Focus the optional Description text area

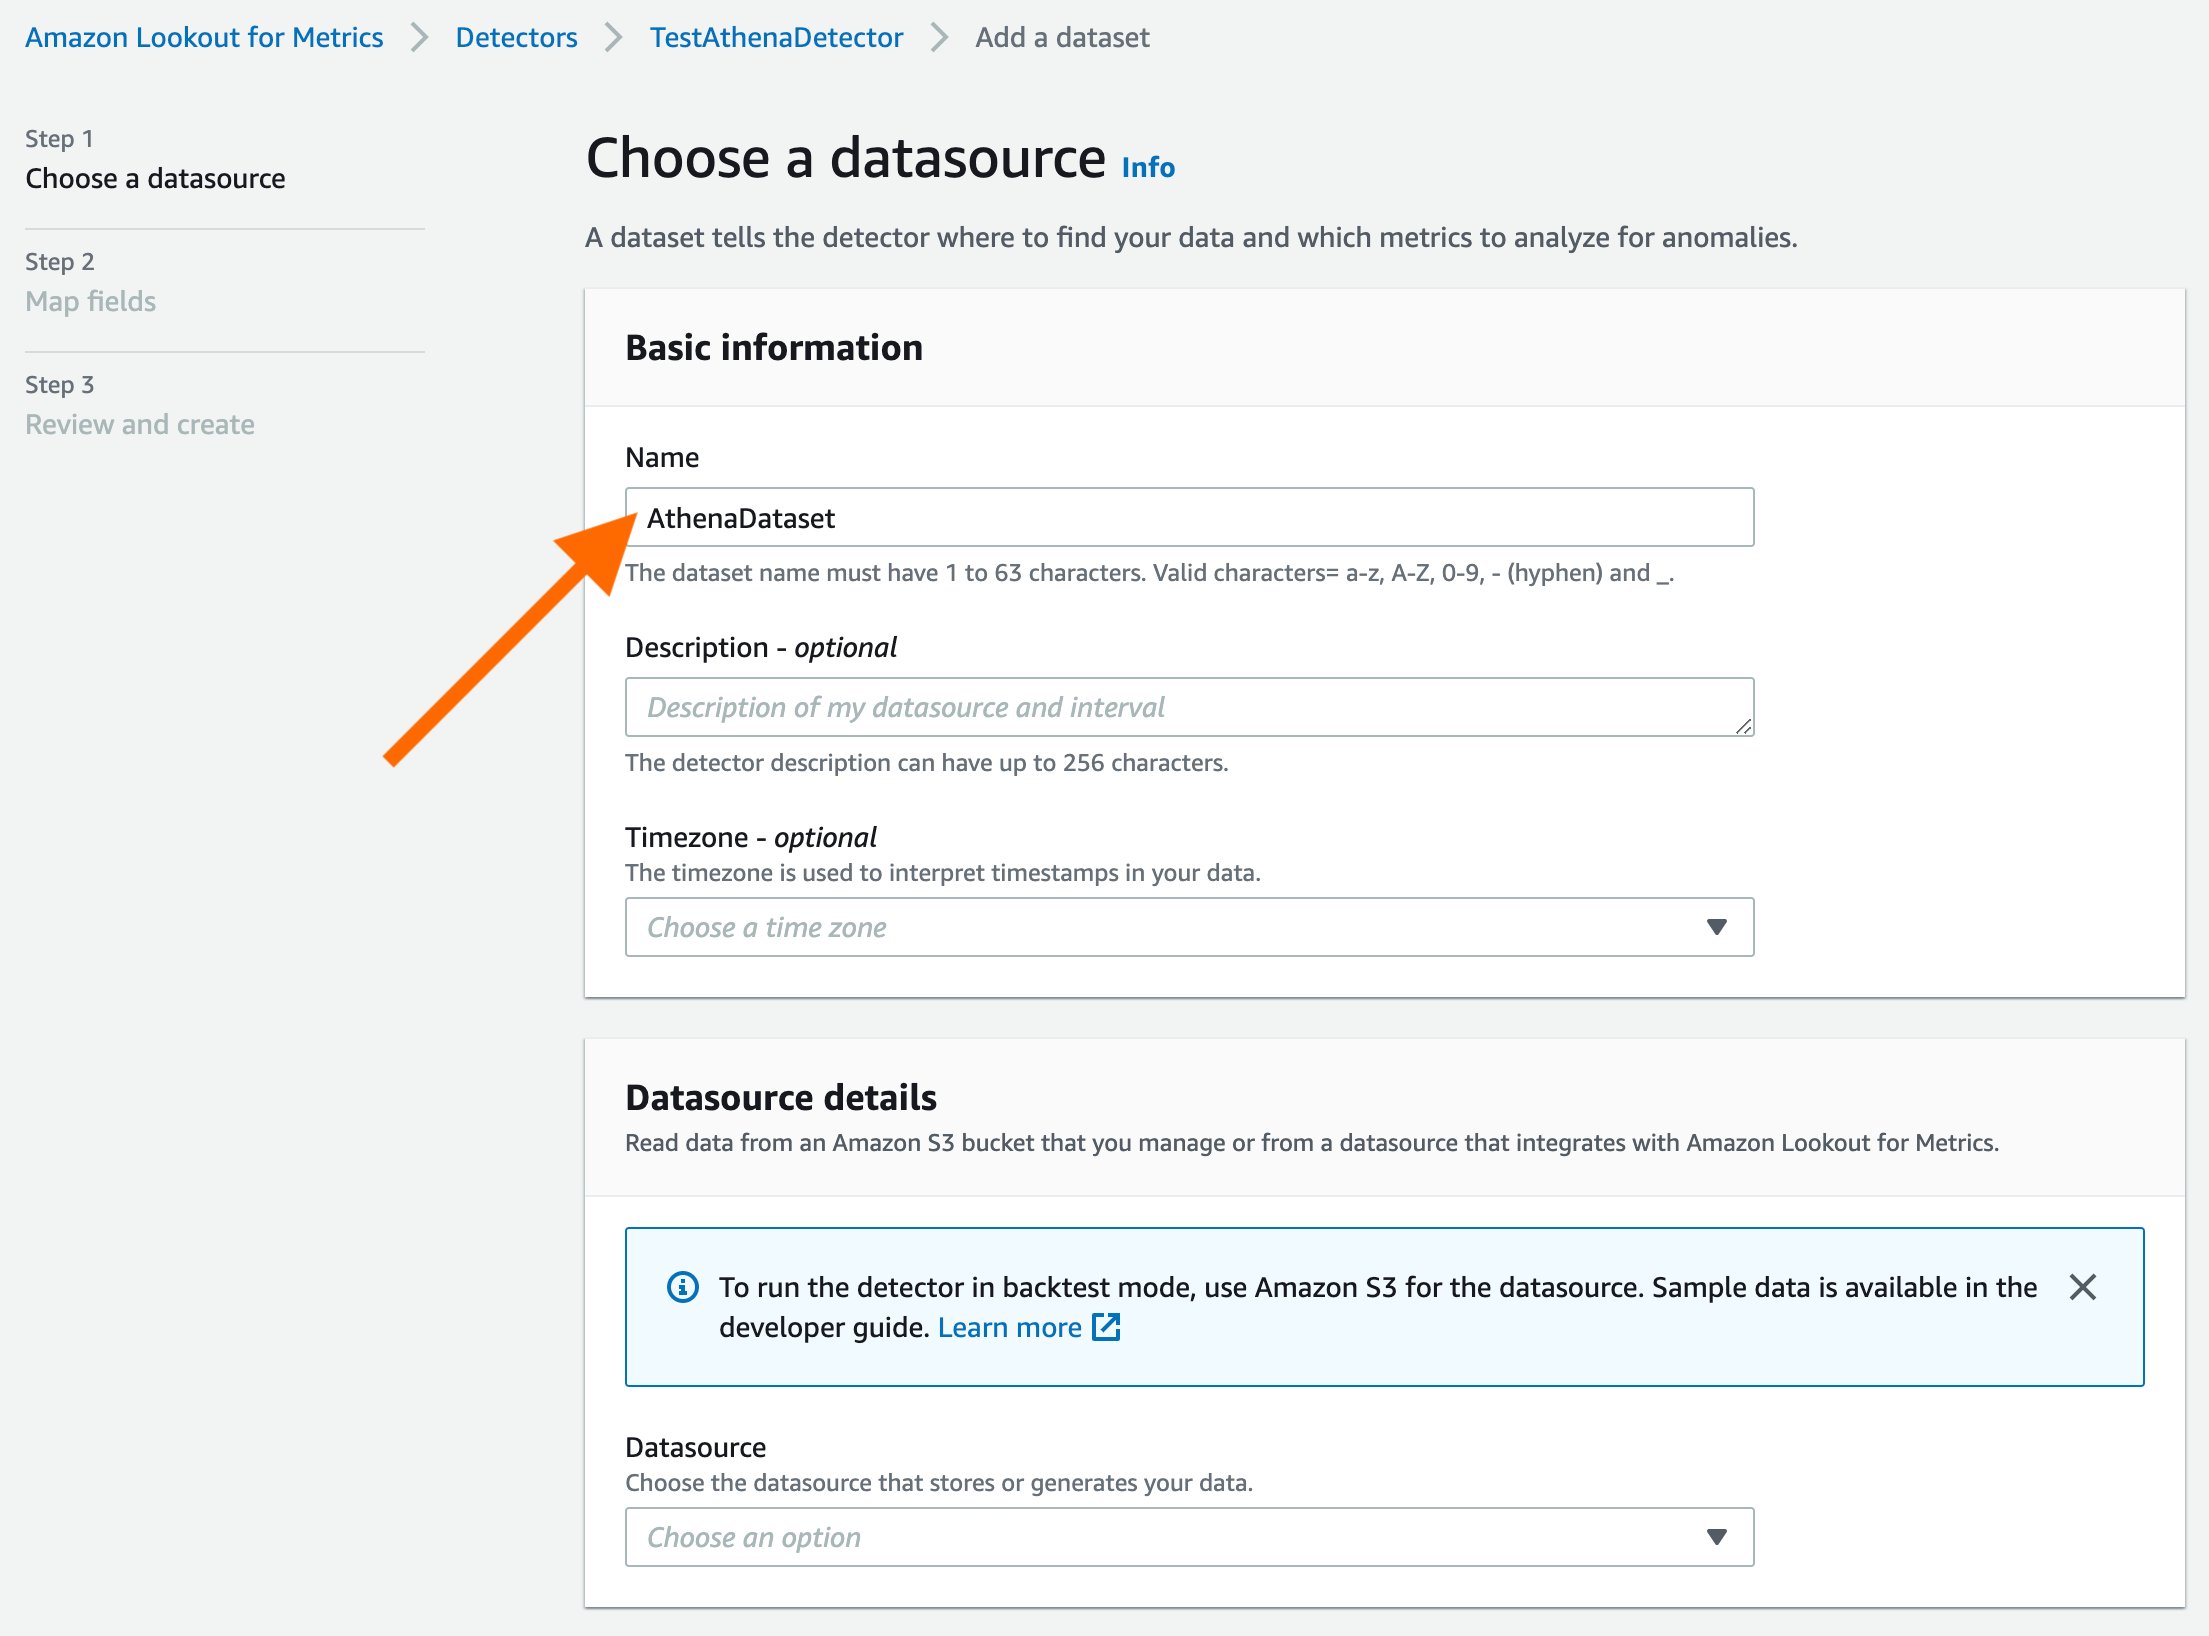pyautogui.click(x=1188, y=707)
